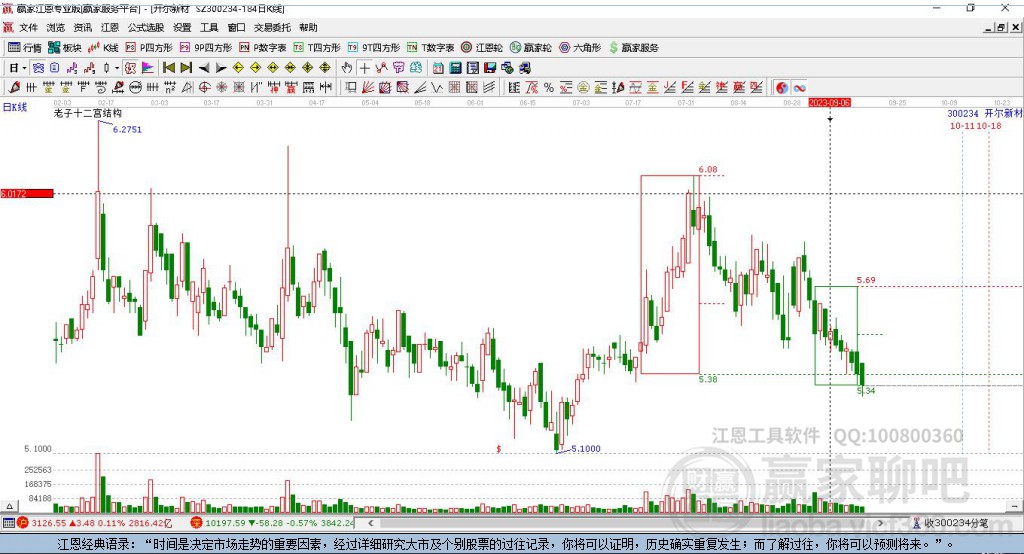Click the horizontal scrollbar right arrow
This screenshot has height=554, width=1024.
point(880,523)
